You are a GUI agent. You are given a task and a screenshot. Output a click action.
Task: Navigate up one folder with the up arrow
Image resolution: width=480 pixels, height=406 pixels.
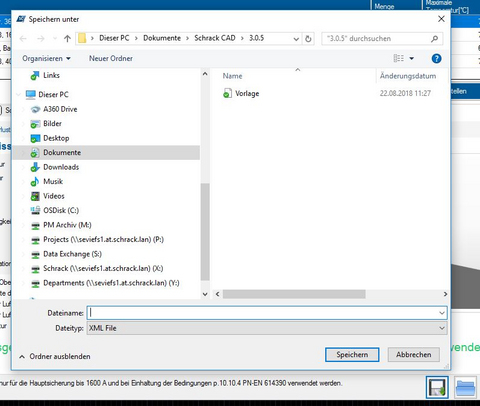pos(67,39)
